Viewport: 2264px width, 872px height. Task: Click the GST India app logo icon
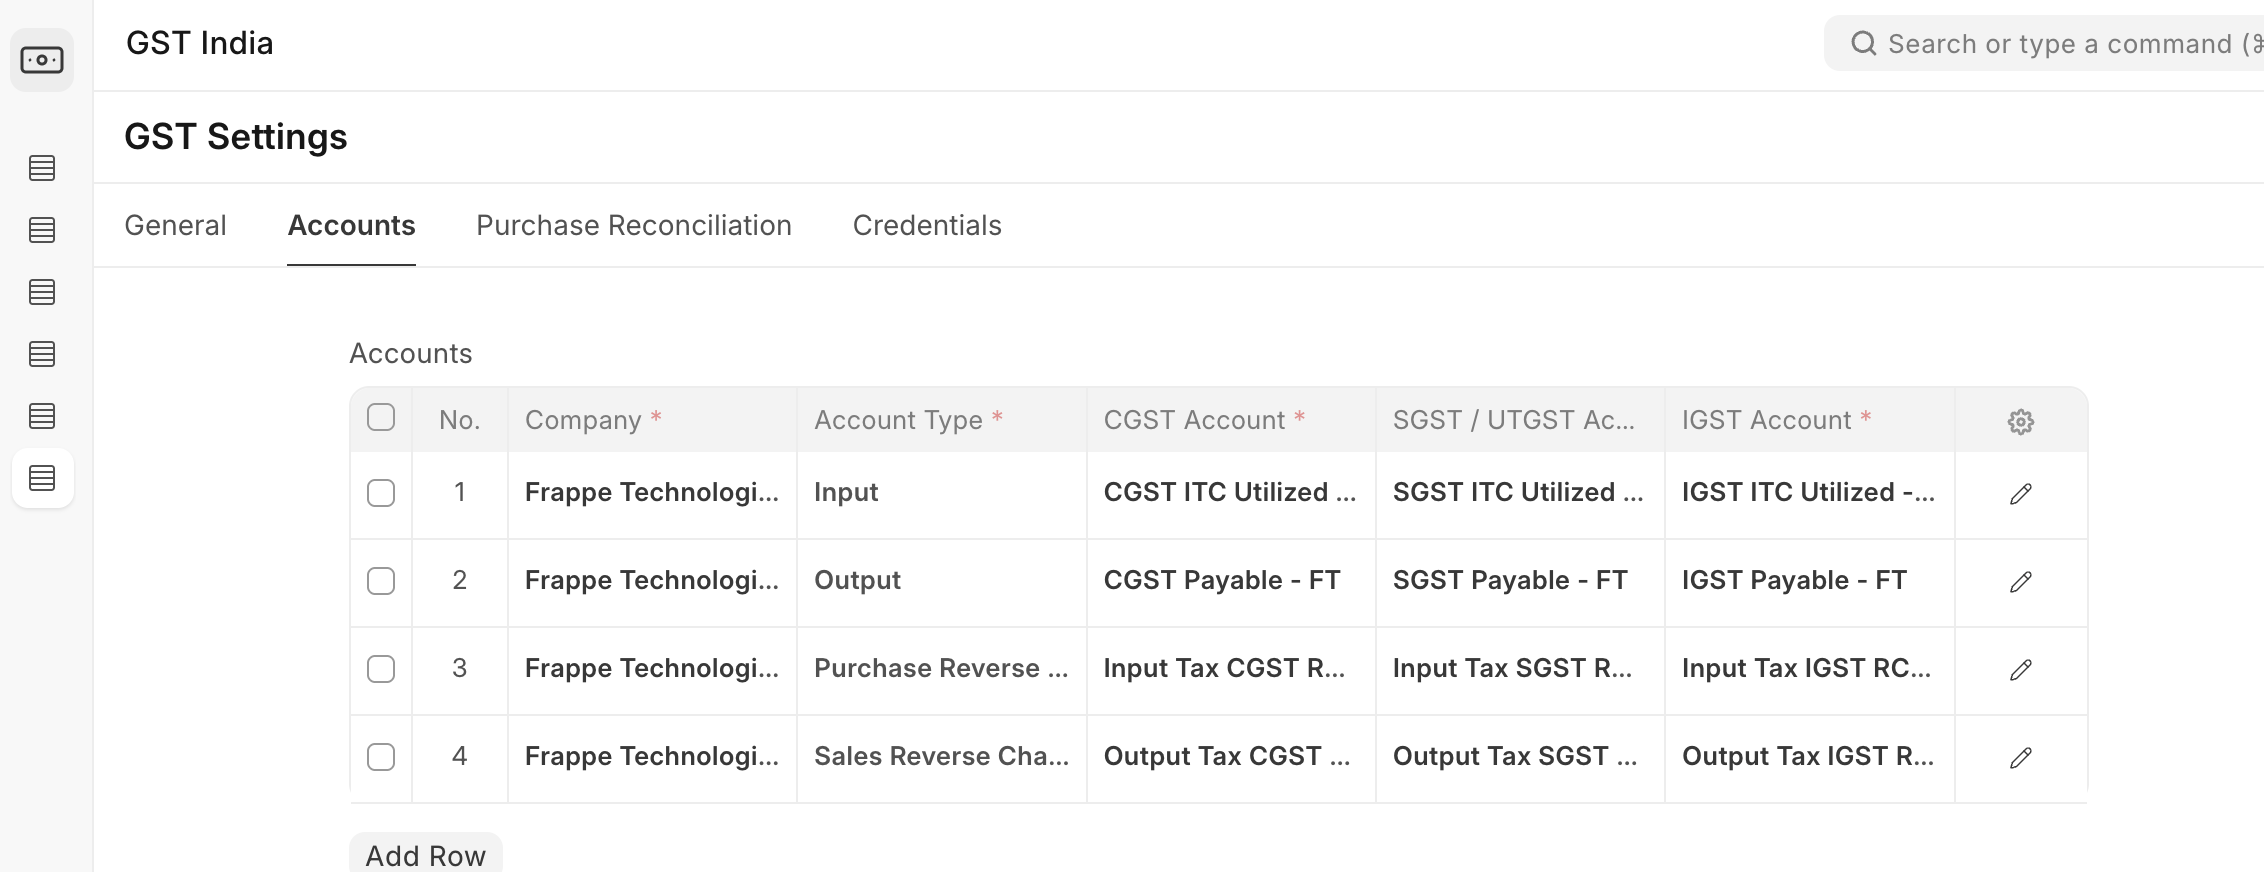42,60
